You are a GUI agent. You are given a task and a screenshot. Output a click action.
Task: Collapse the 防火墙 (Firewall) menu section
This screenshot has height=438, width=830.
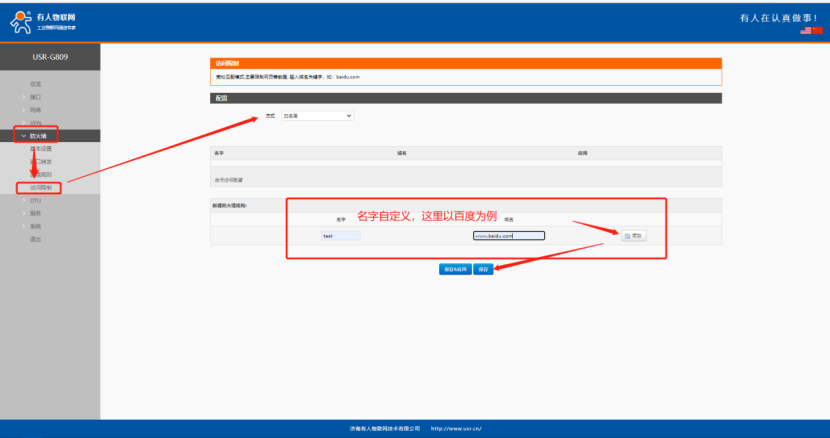(36, 135)
